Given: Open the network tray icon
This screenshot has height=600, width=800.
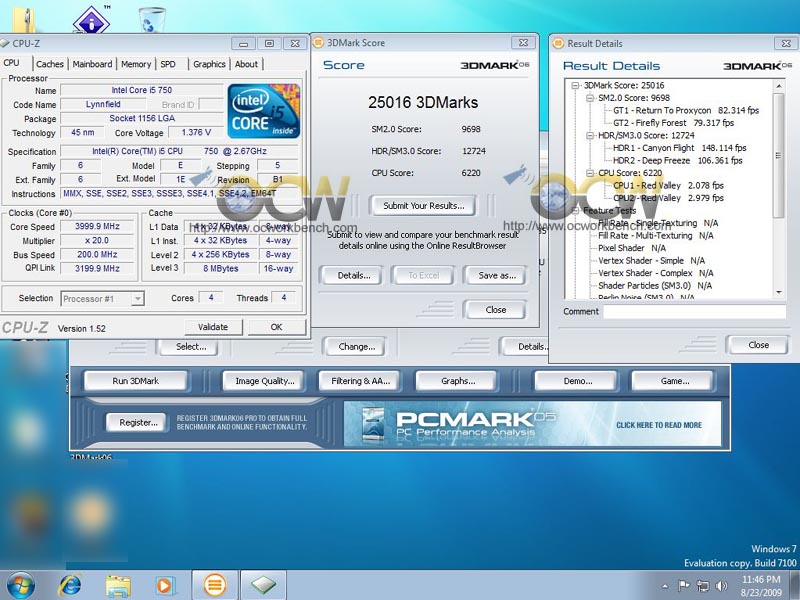Looking at the screenshot, I should pos(703,586).
